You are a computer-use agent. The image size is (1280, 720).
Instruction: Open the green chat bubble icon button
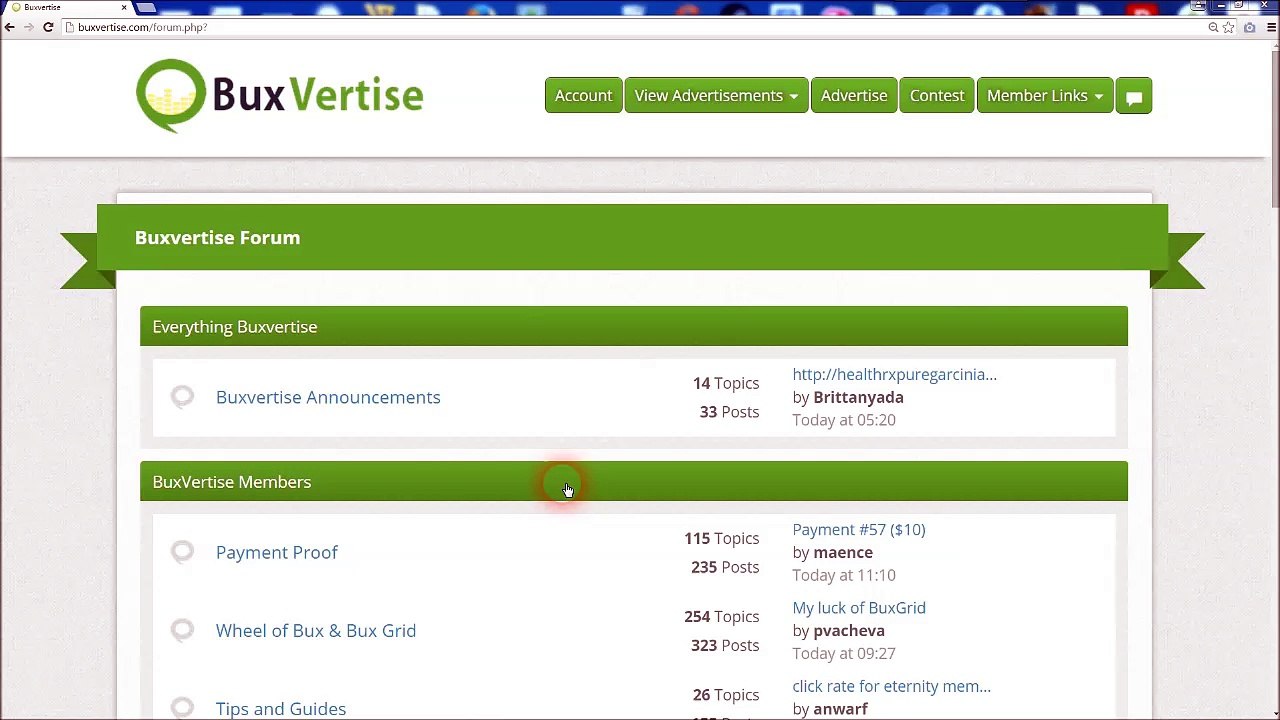coord(1134,96)
